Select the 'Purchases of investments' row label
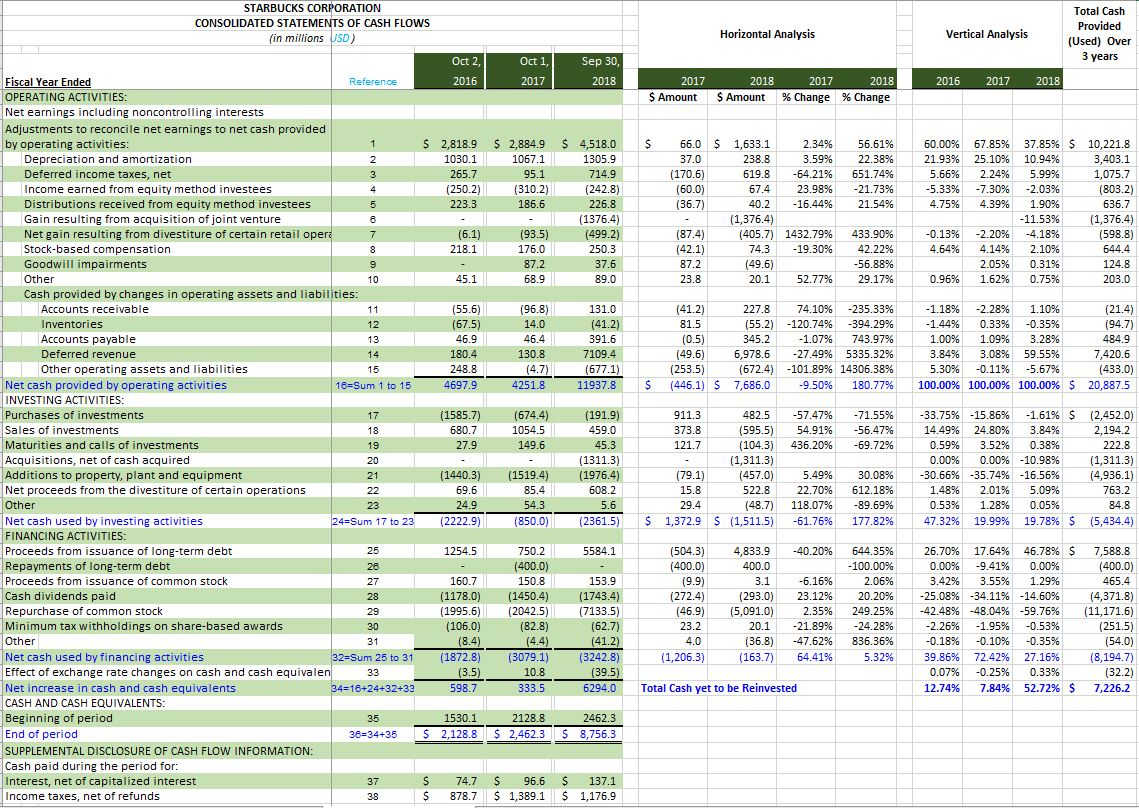 pos(75,415)
